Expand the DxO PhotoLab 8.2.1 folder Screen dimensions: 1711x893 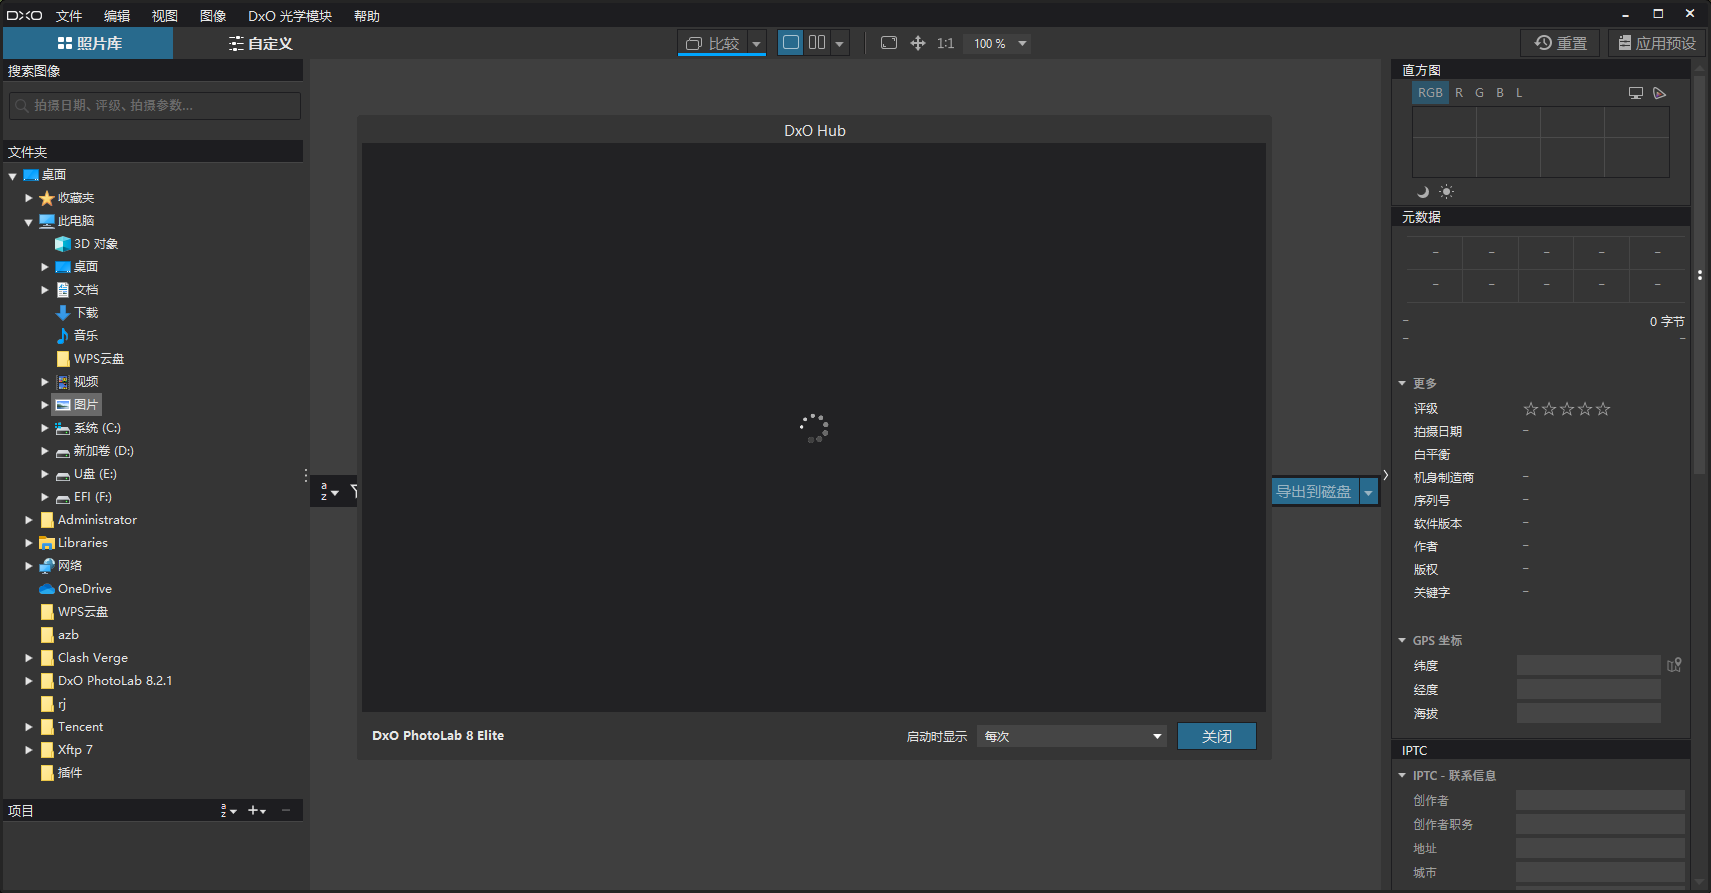[29, 681]
